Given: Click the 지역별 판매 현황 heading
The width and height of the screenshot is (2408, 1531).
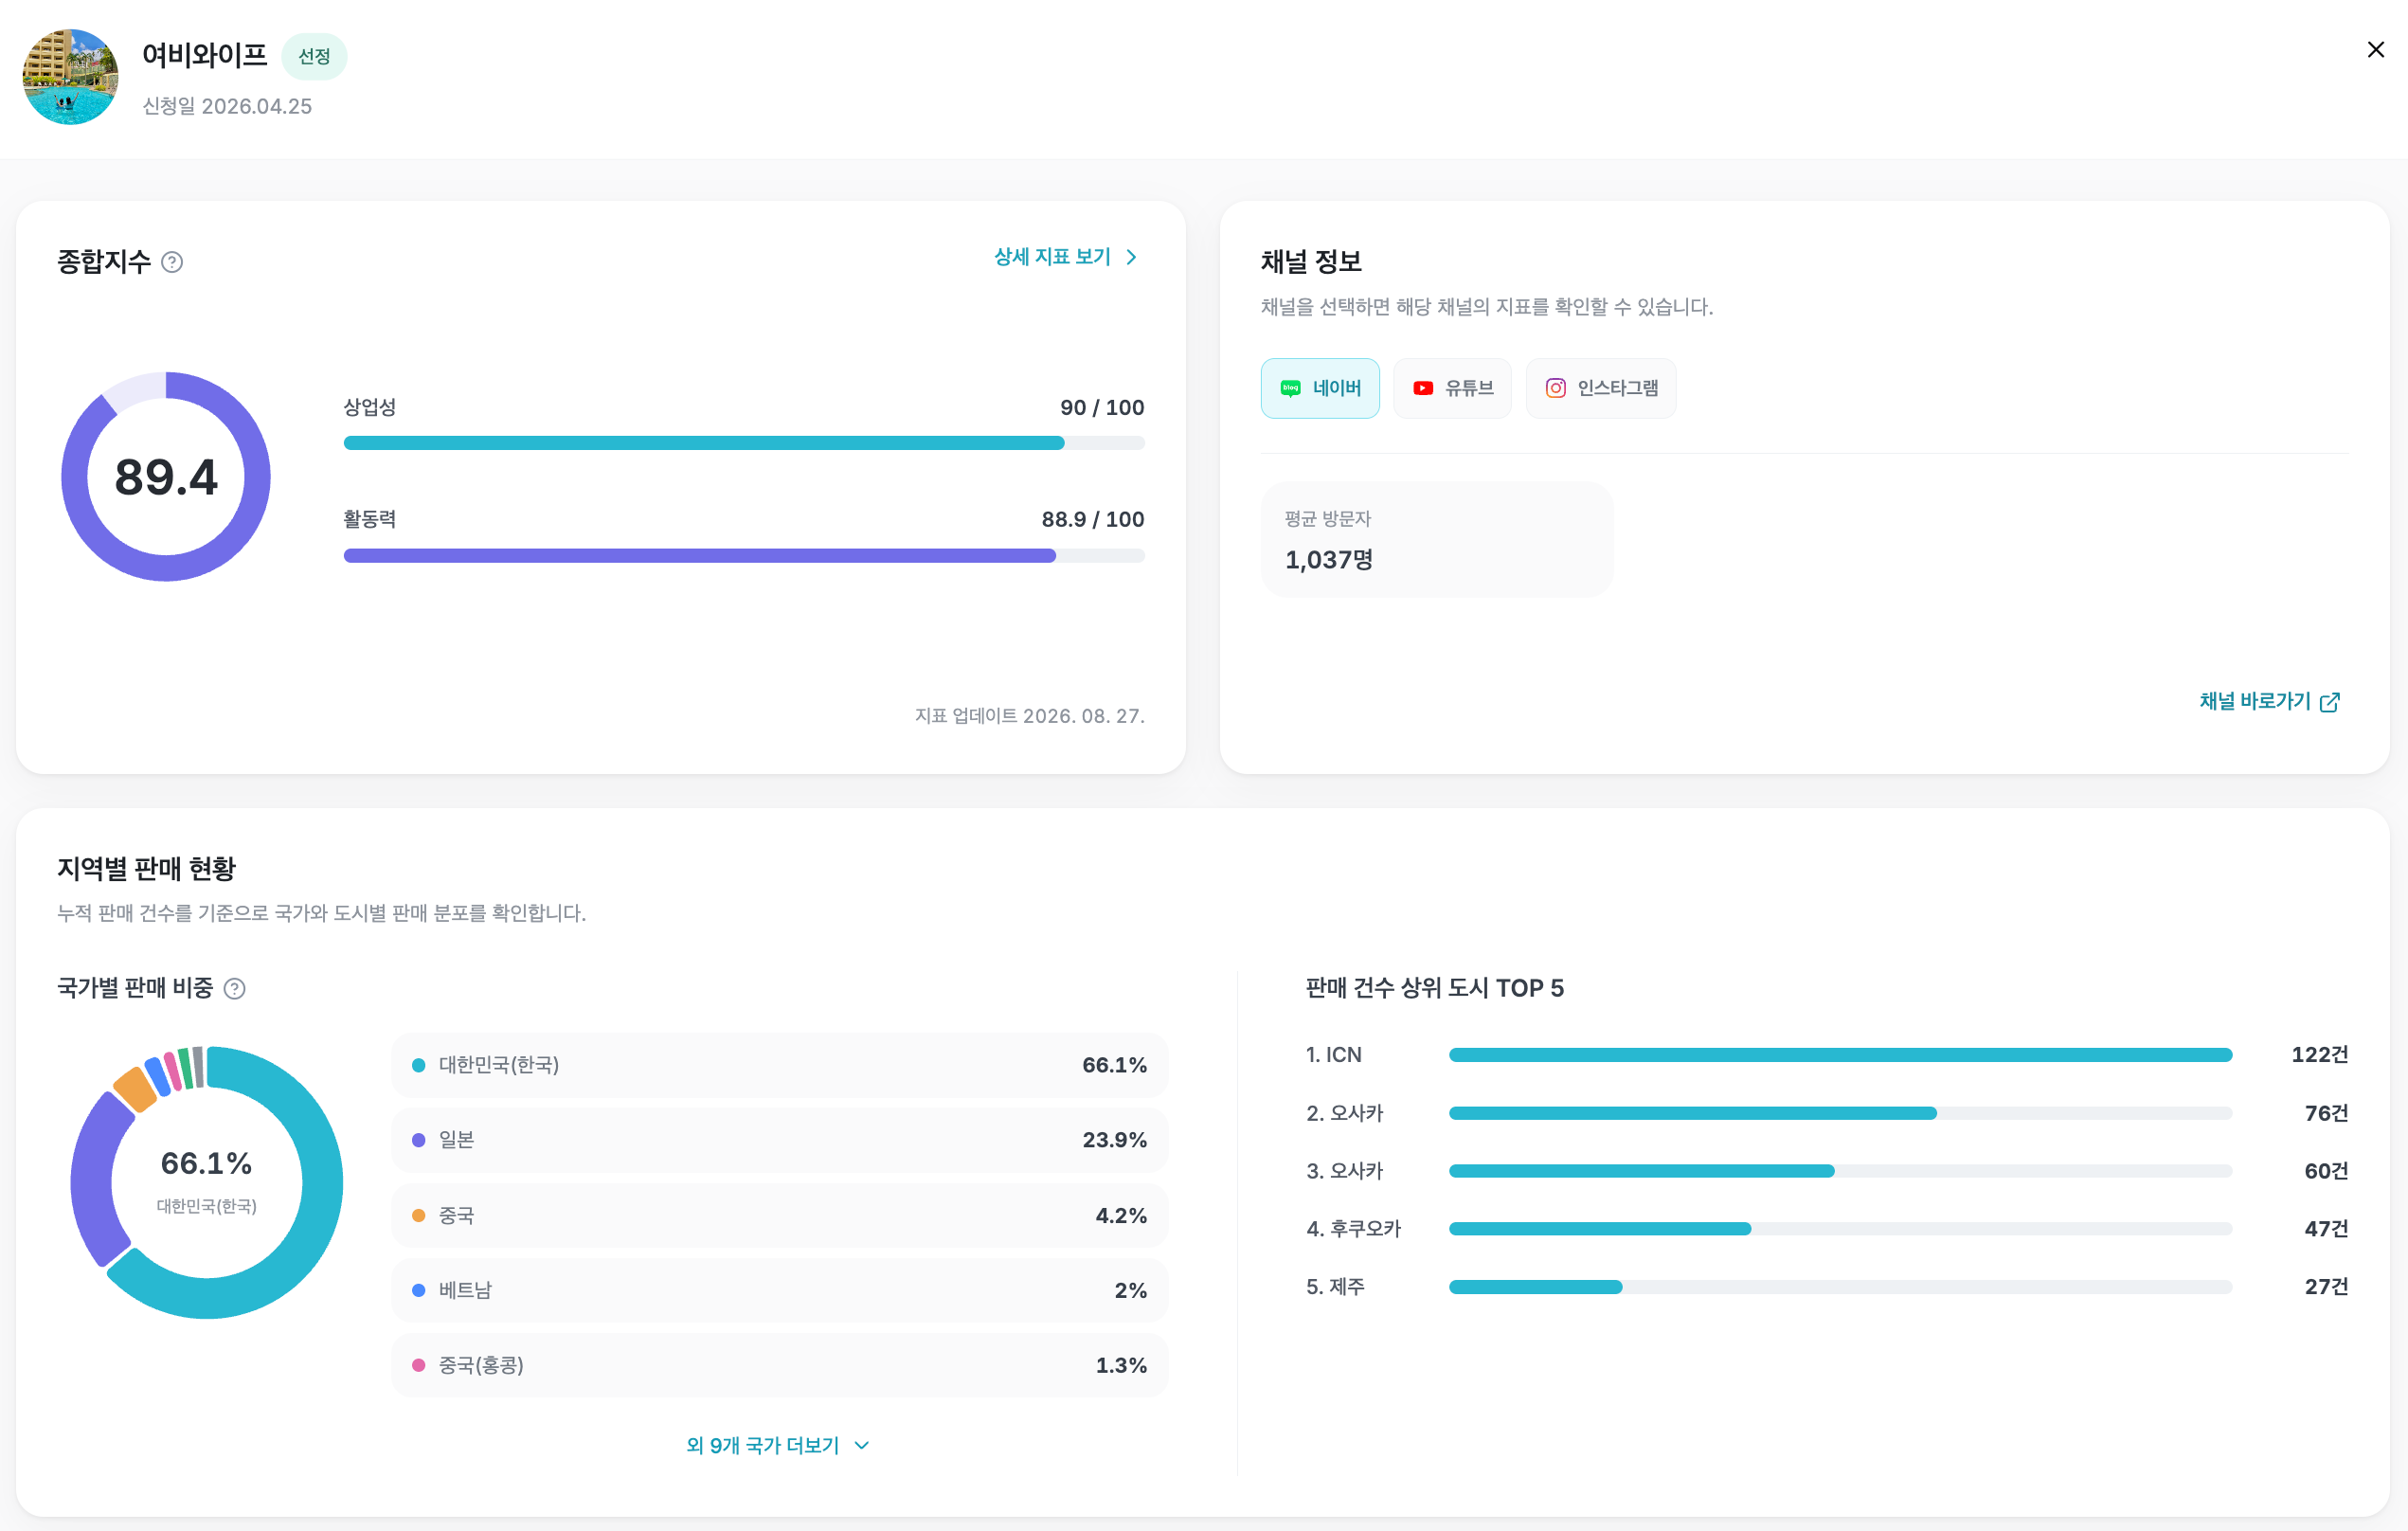Looking at the screenshot, I should point(146,868).
